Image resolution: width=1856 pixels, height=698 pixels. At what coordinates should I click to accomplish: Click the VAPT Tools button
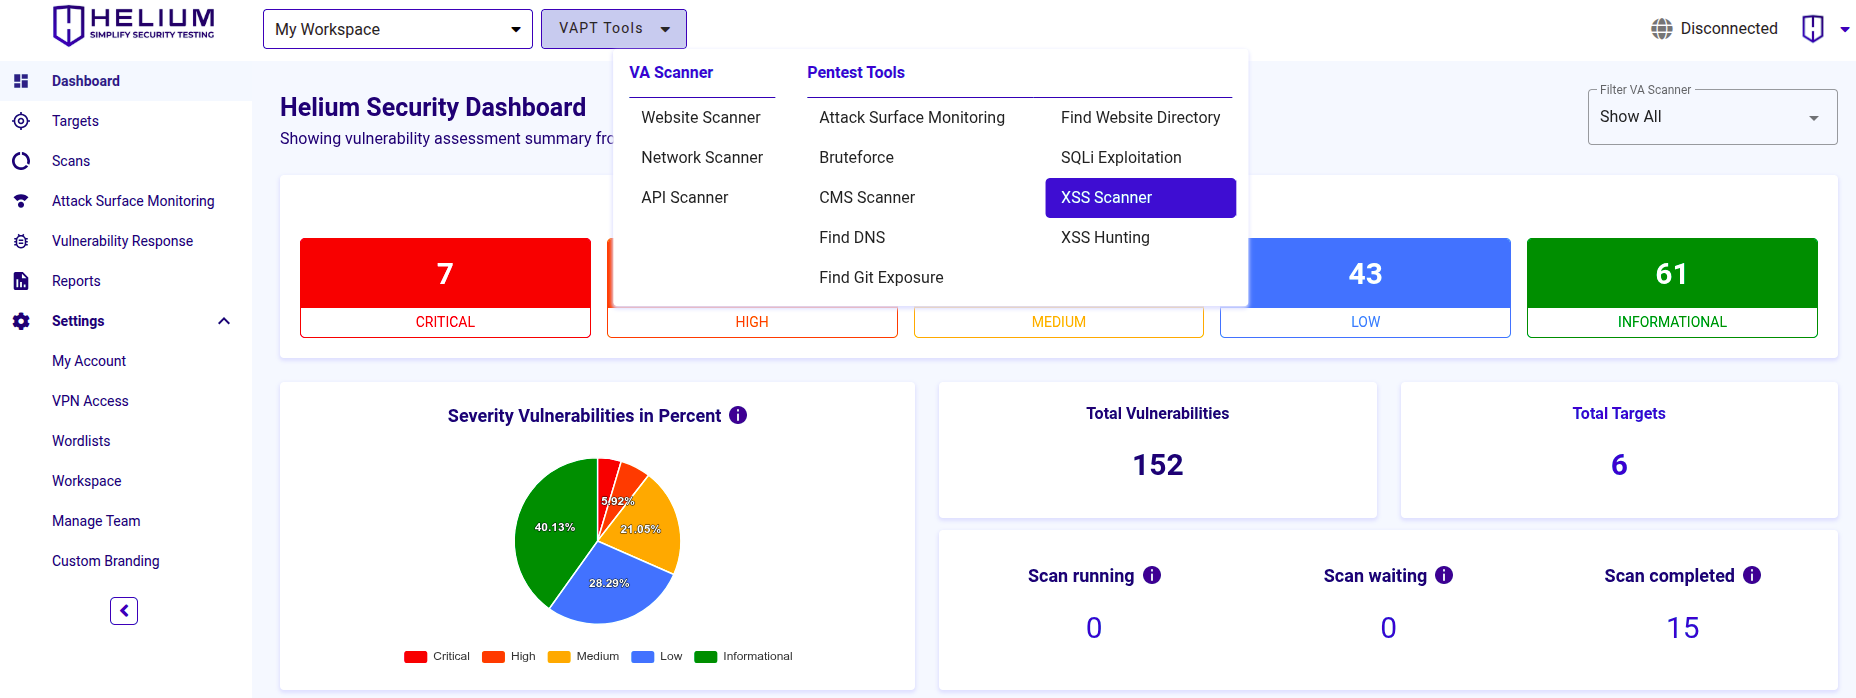[x=613, y=29]
